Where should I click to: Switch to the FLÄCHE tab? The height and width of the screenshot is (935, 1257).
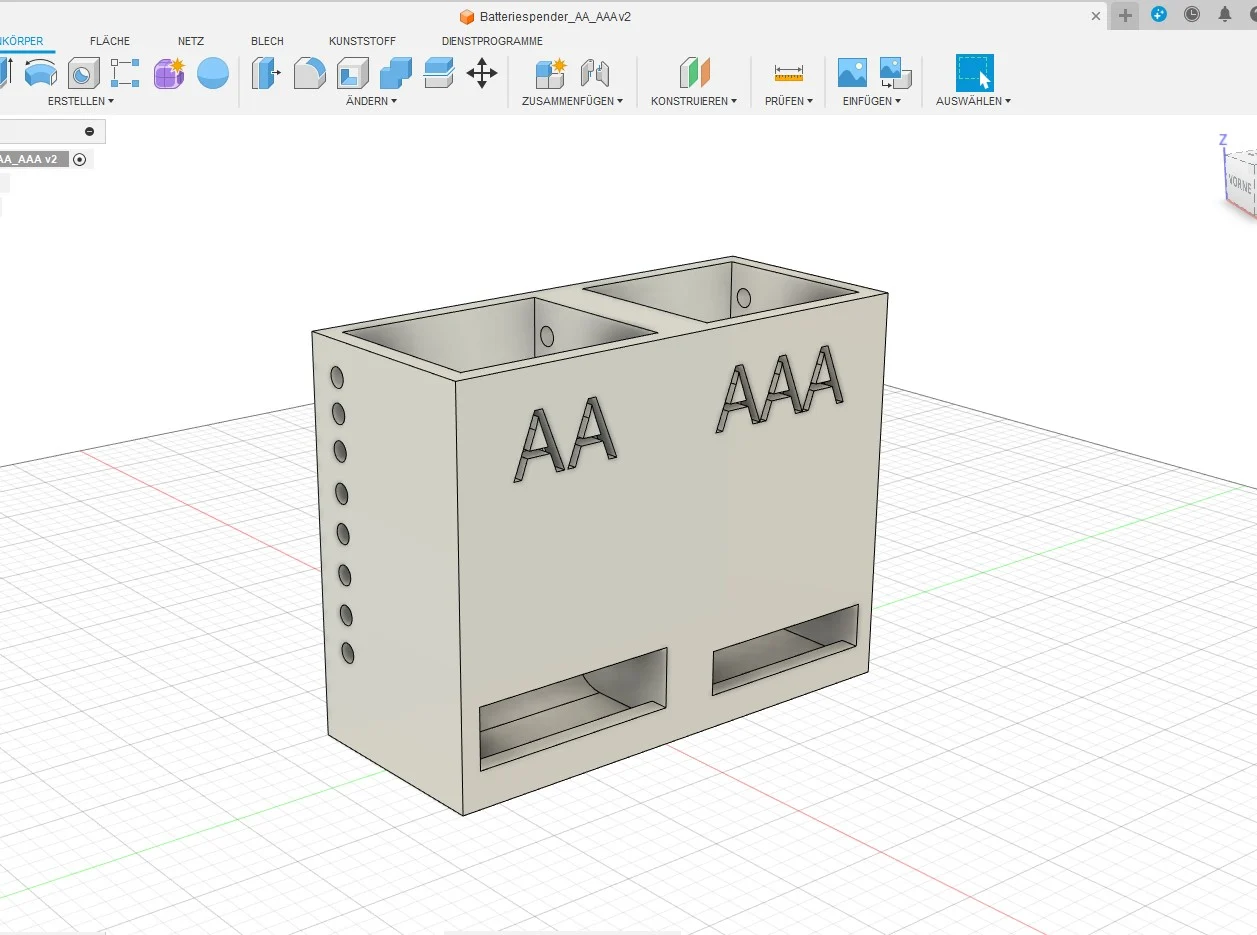coord(110,41)
